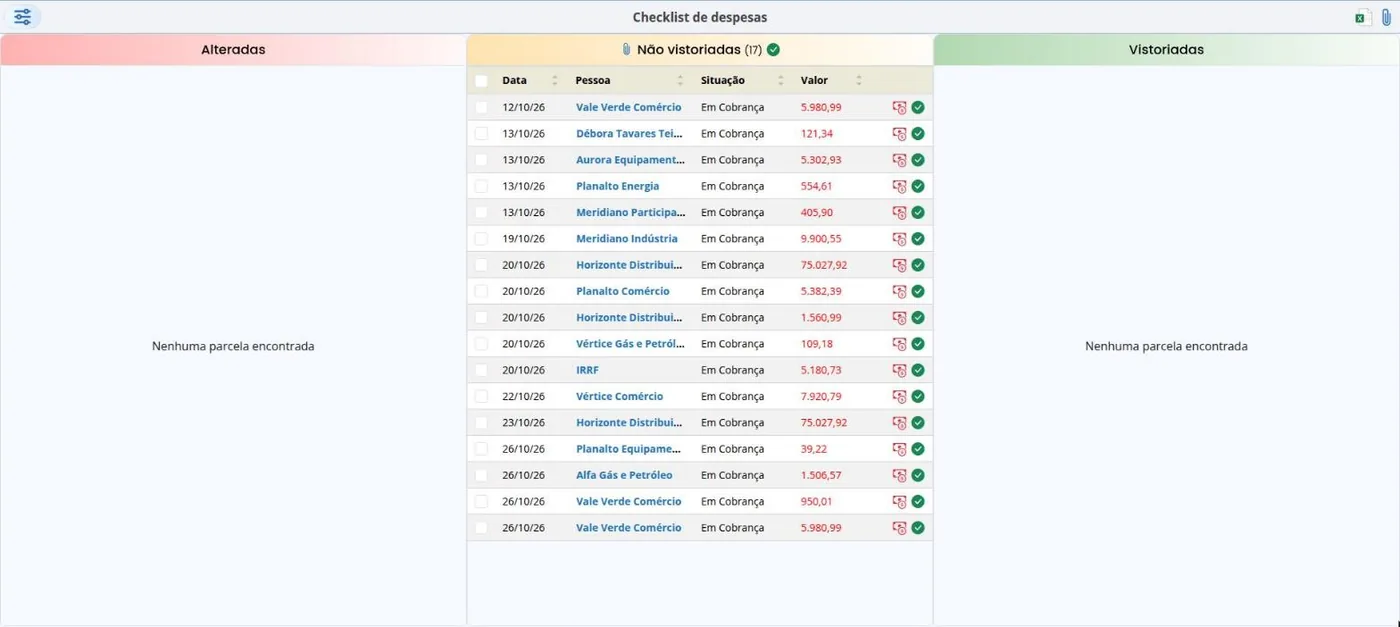
Task: Click the green check on Débora Tavares row
Action: pos(918,134)
